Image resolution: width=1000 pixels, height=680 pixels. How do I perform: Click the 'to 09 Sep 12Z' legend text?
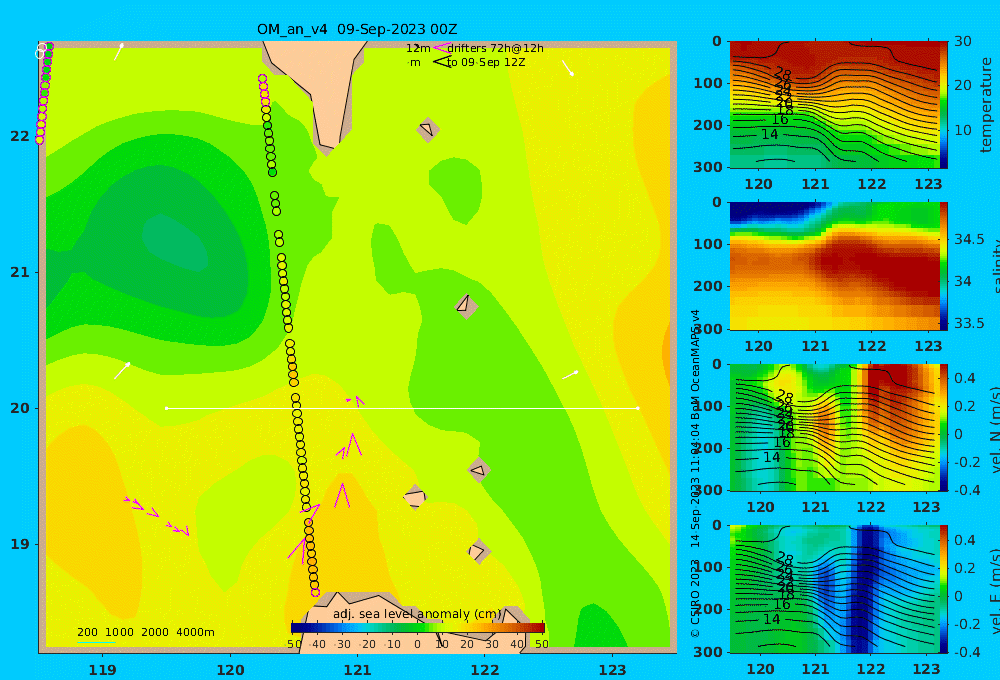[x=486, y=62]
